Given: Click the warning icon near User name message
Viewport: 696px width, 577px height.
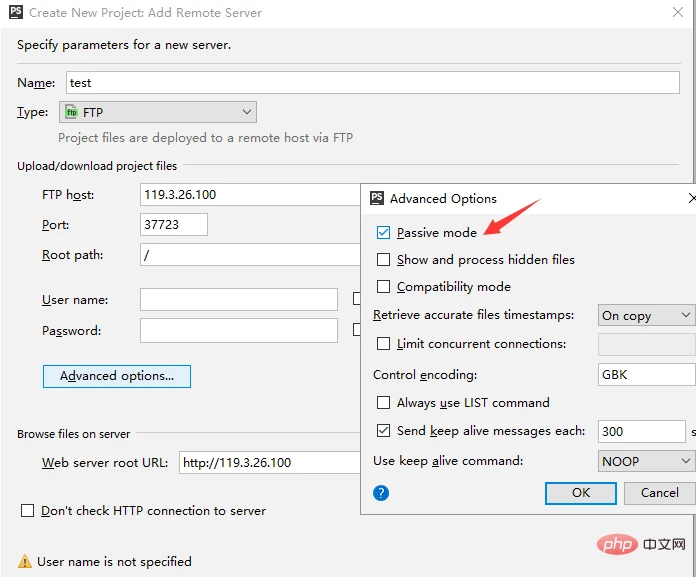Looking at the screenshot, I should click(25, 561).
